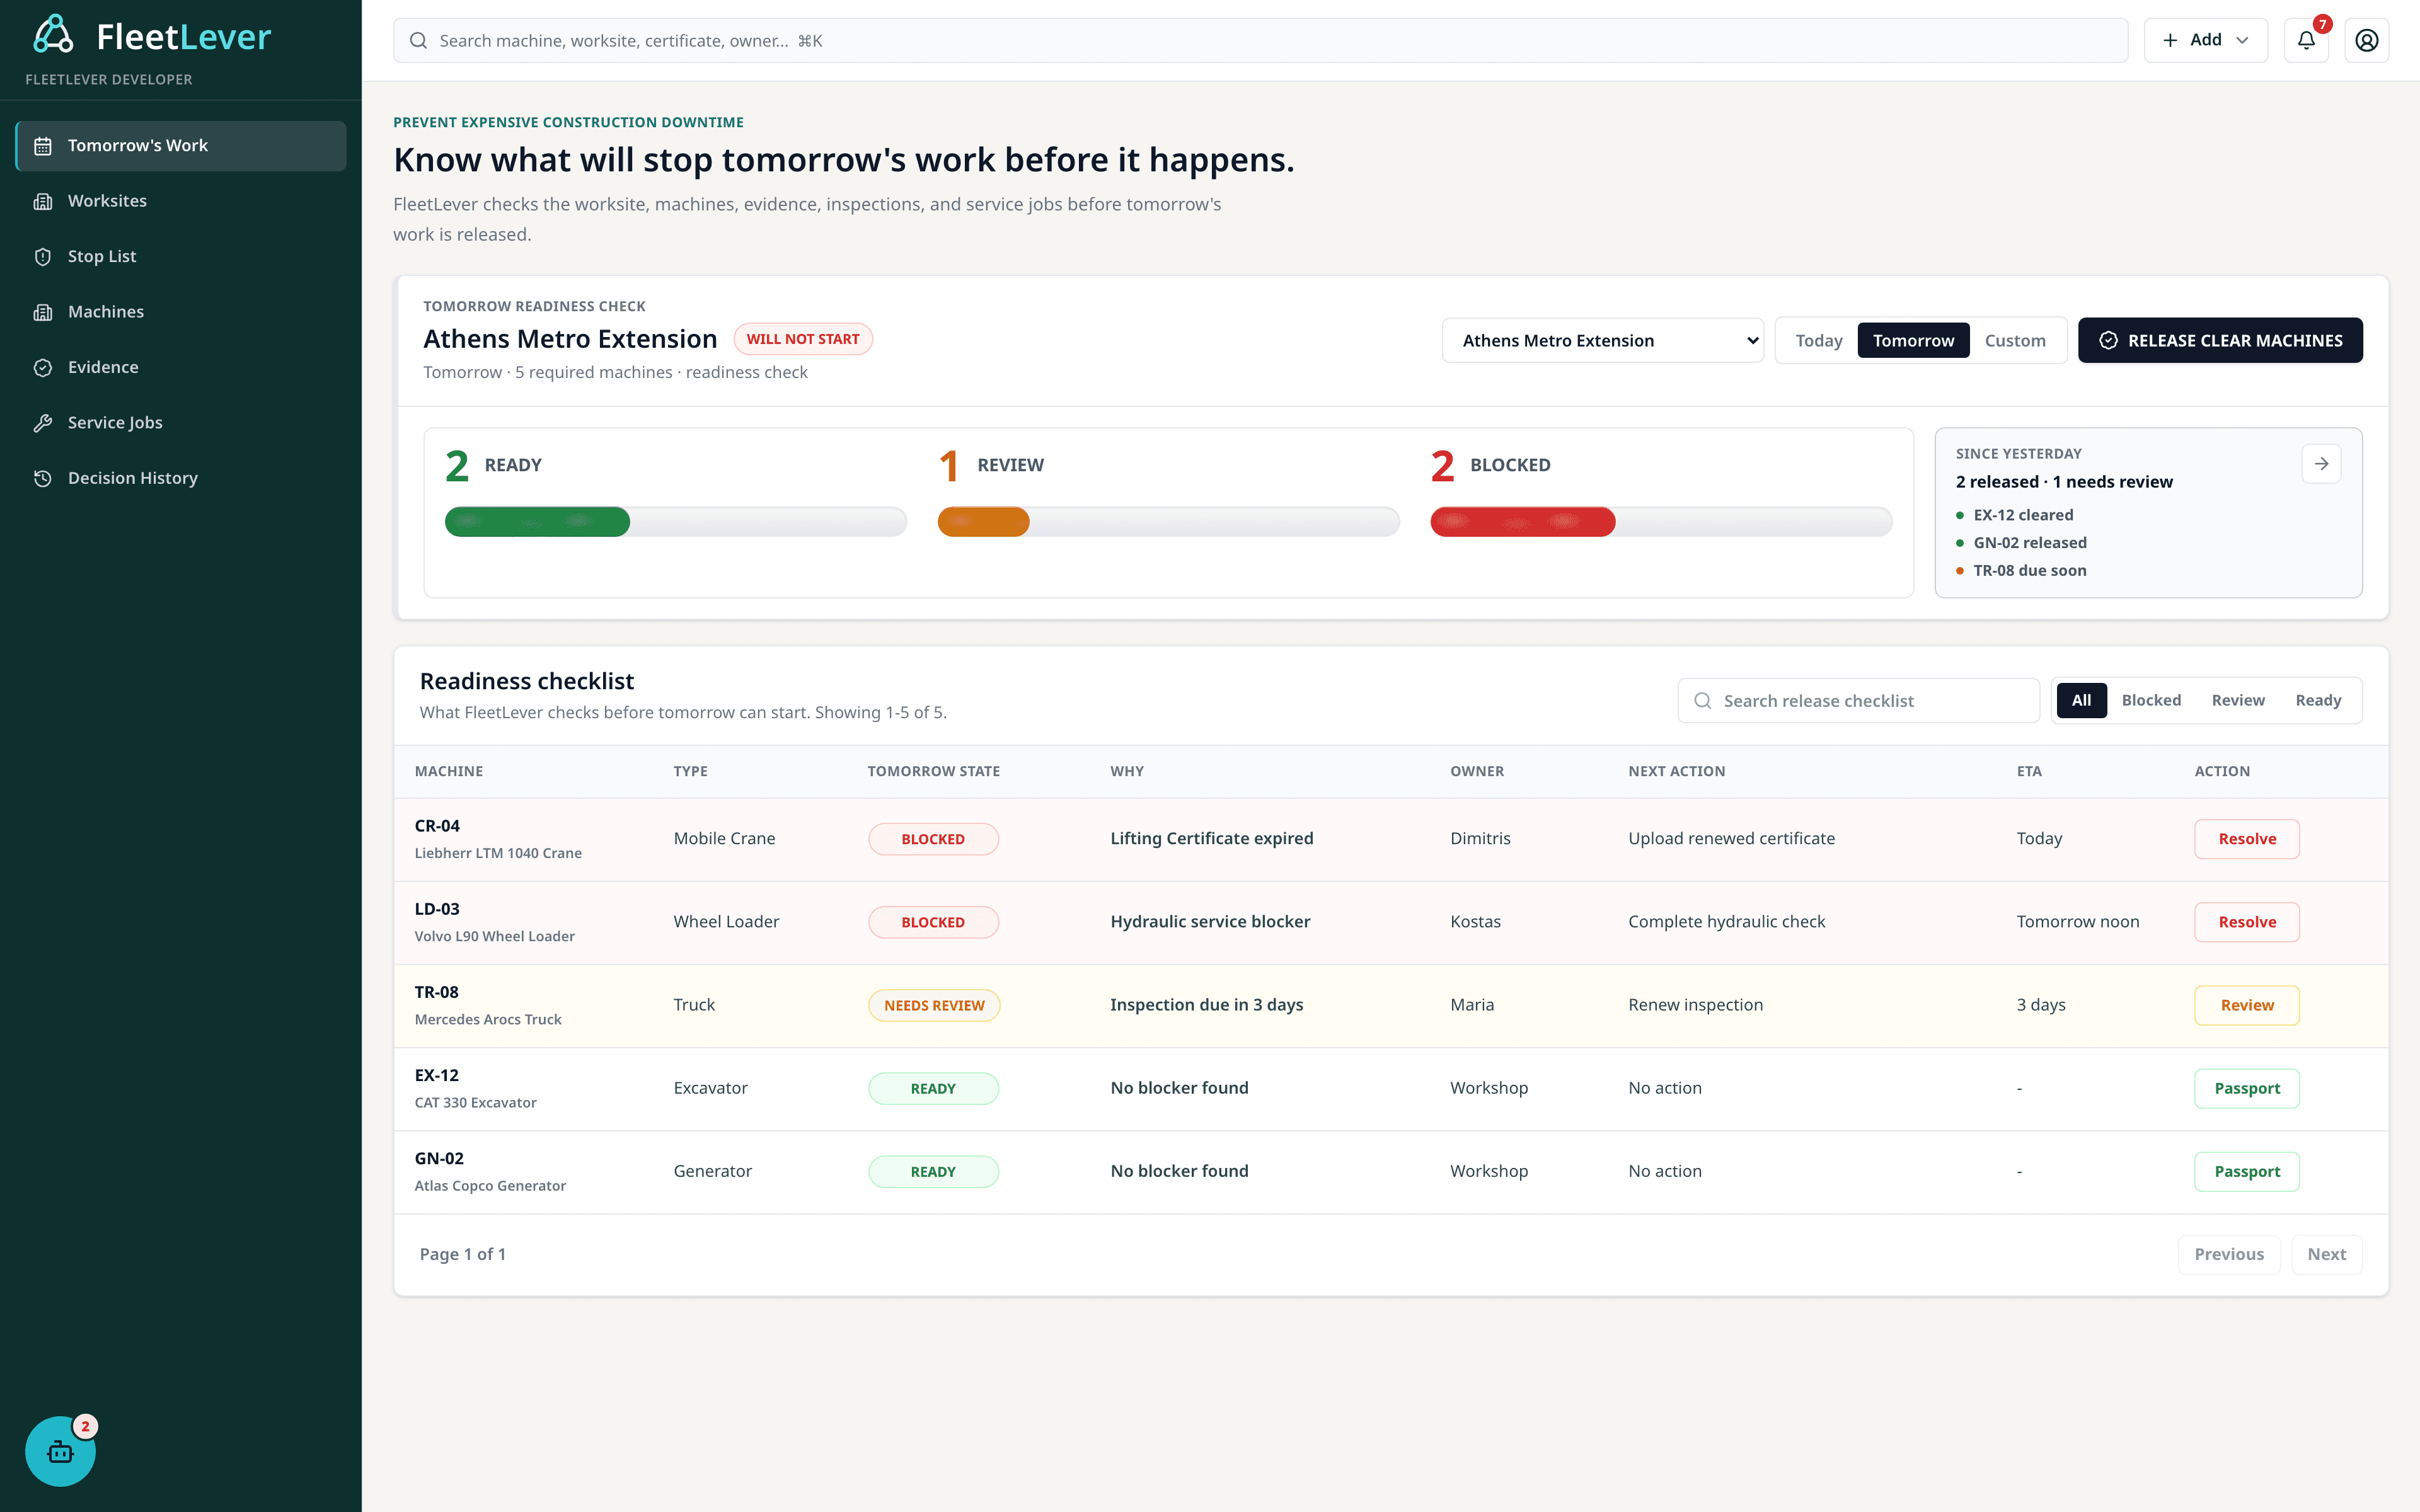The height and width of the screenshot is (1512, 2420).
Task: Click the Next page button
Action: click(x=2326, y=1254)
